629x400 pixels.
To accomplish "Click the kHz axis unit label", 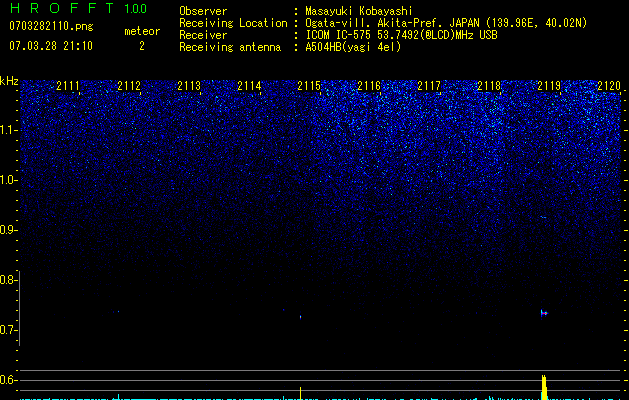I will (x=9, y=81).
